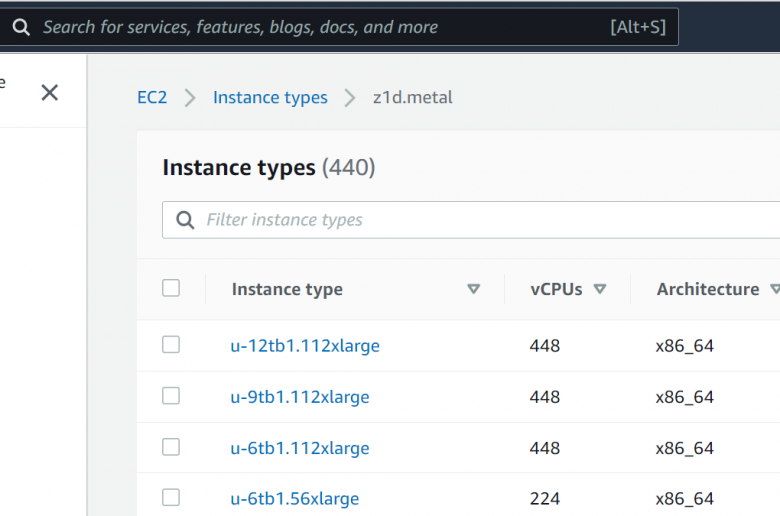Viewport: 780px width, 516px height.
Task: Focus the Filter instance types field
Action: [471, 220]
